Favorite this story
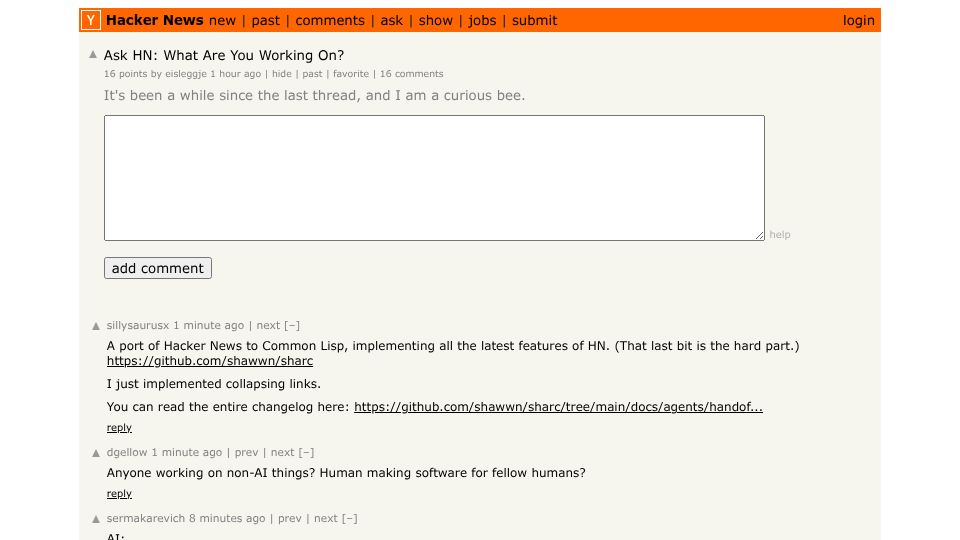Image resolution: width=960 pixels, height=540 pixels. pos(351,73)
